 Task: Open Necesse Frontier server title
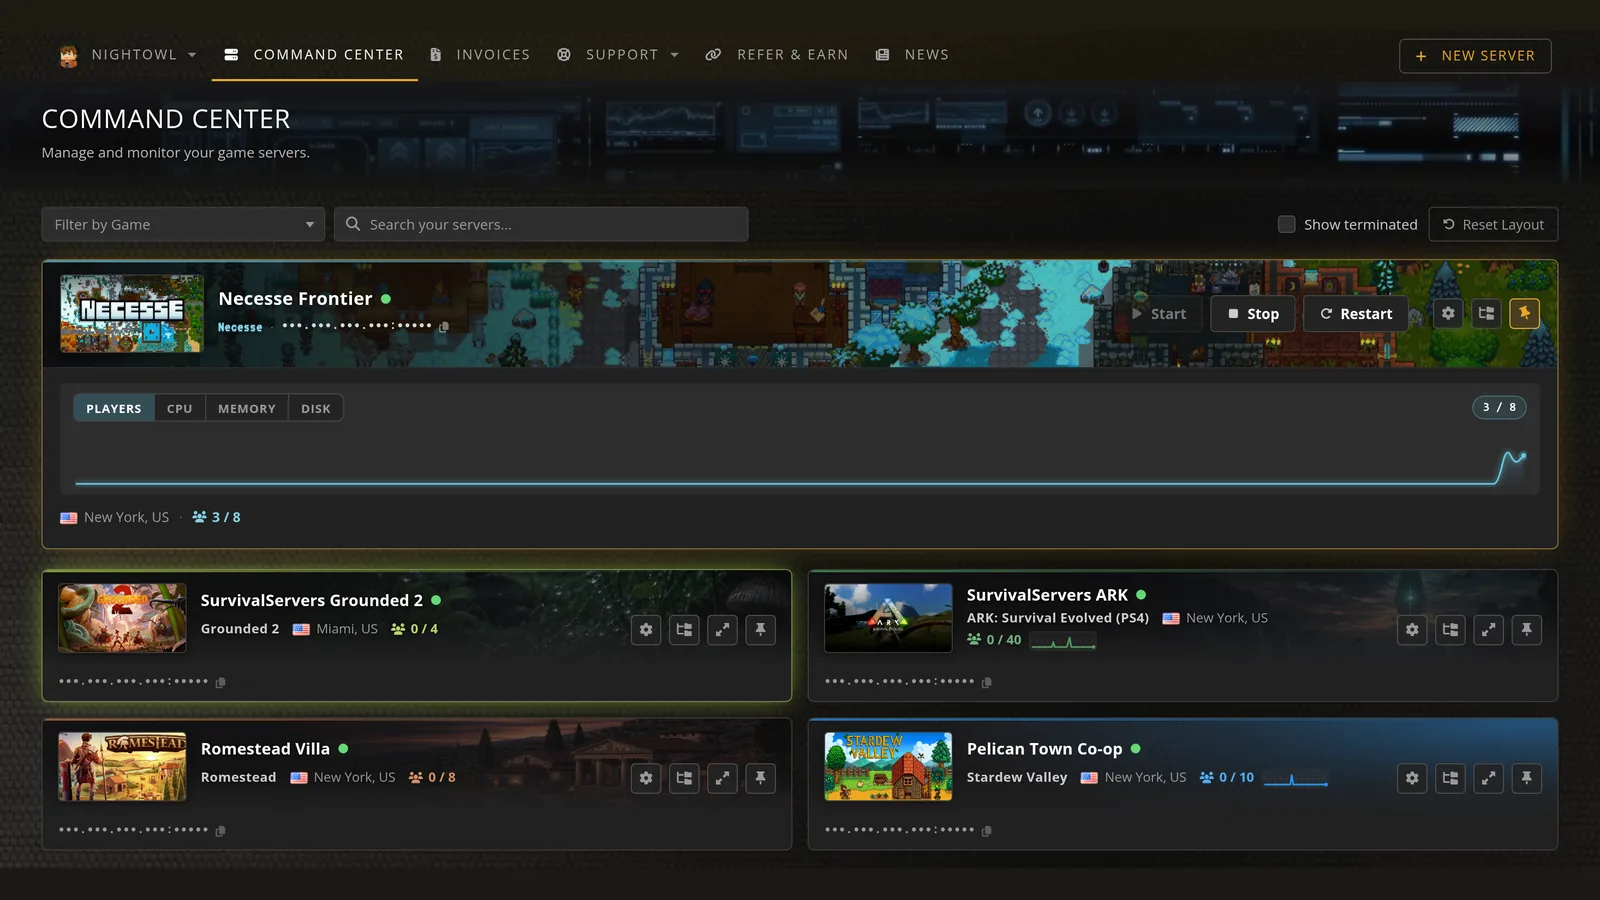coord(295,299)
